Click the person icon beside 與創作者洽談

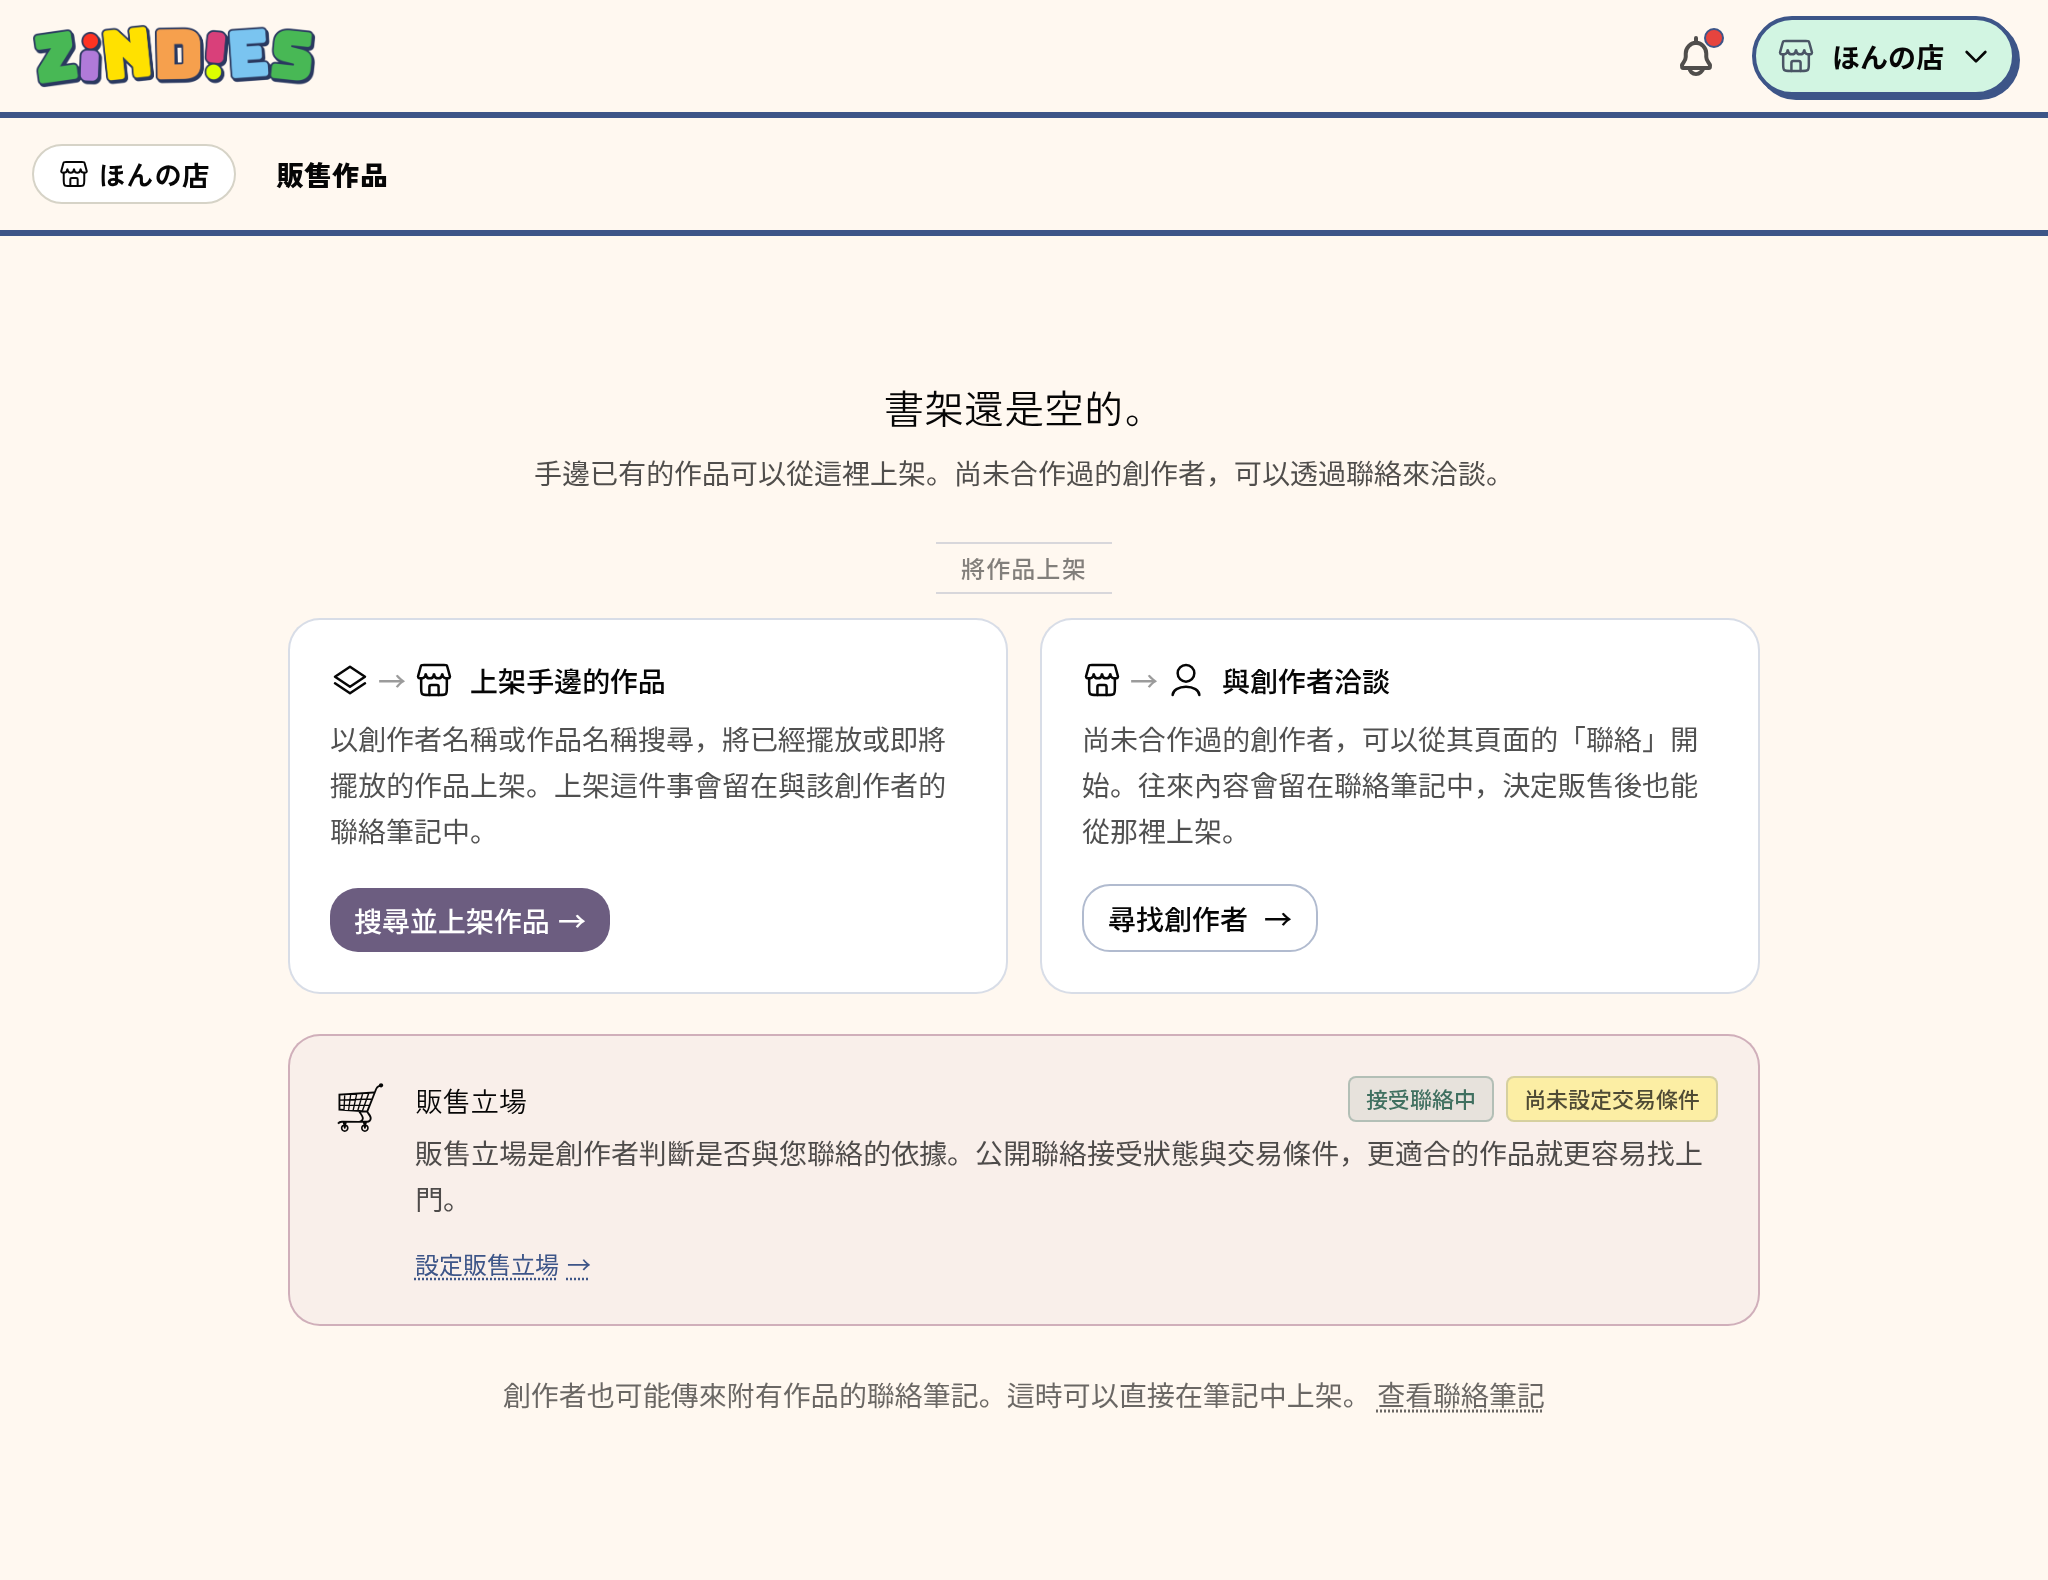pyautogui.click(x=1186, y=681)
